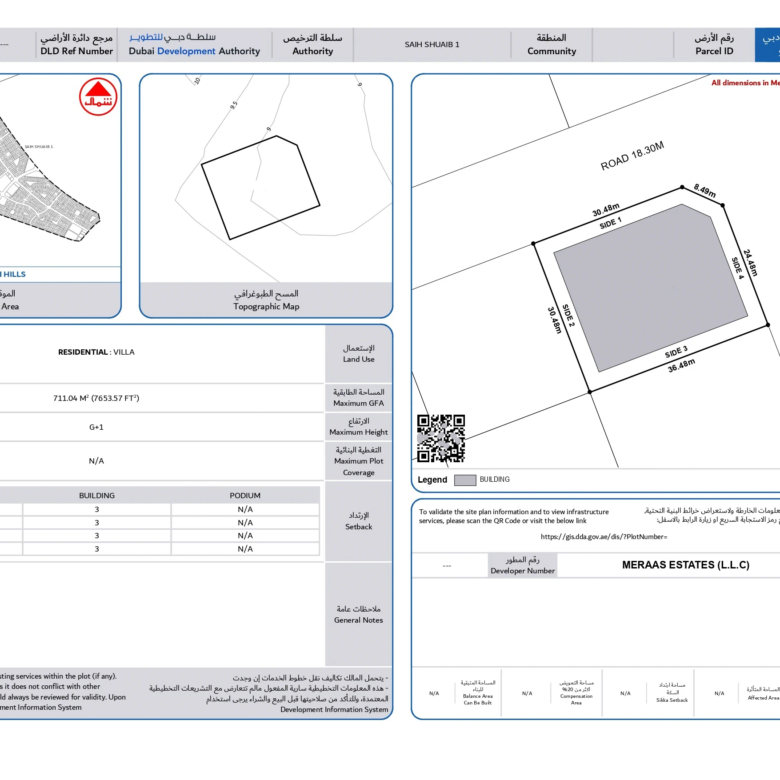Click the Maximum GFA value 711.04 M²

point(96,397)
